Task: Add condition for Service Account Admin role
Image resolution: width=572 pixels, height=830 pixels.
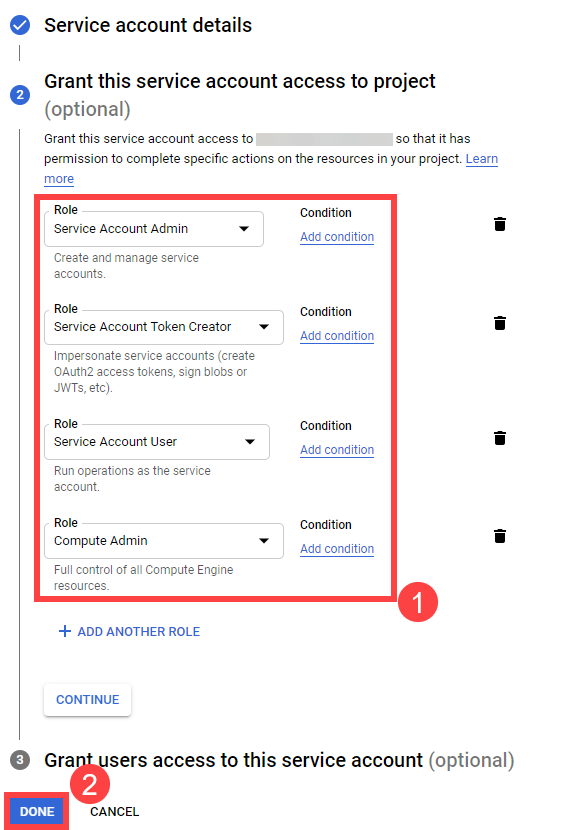Action: click(337, 237)
